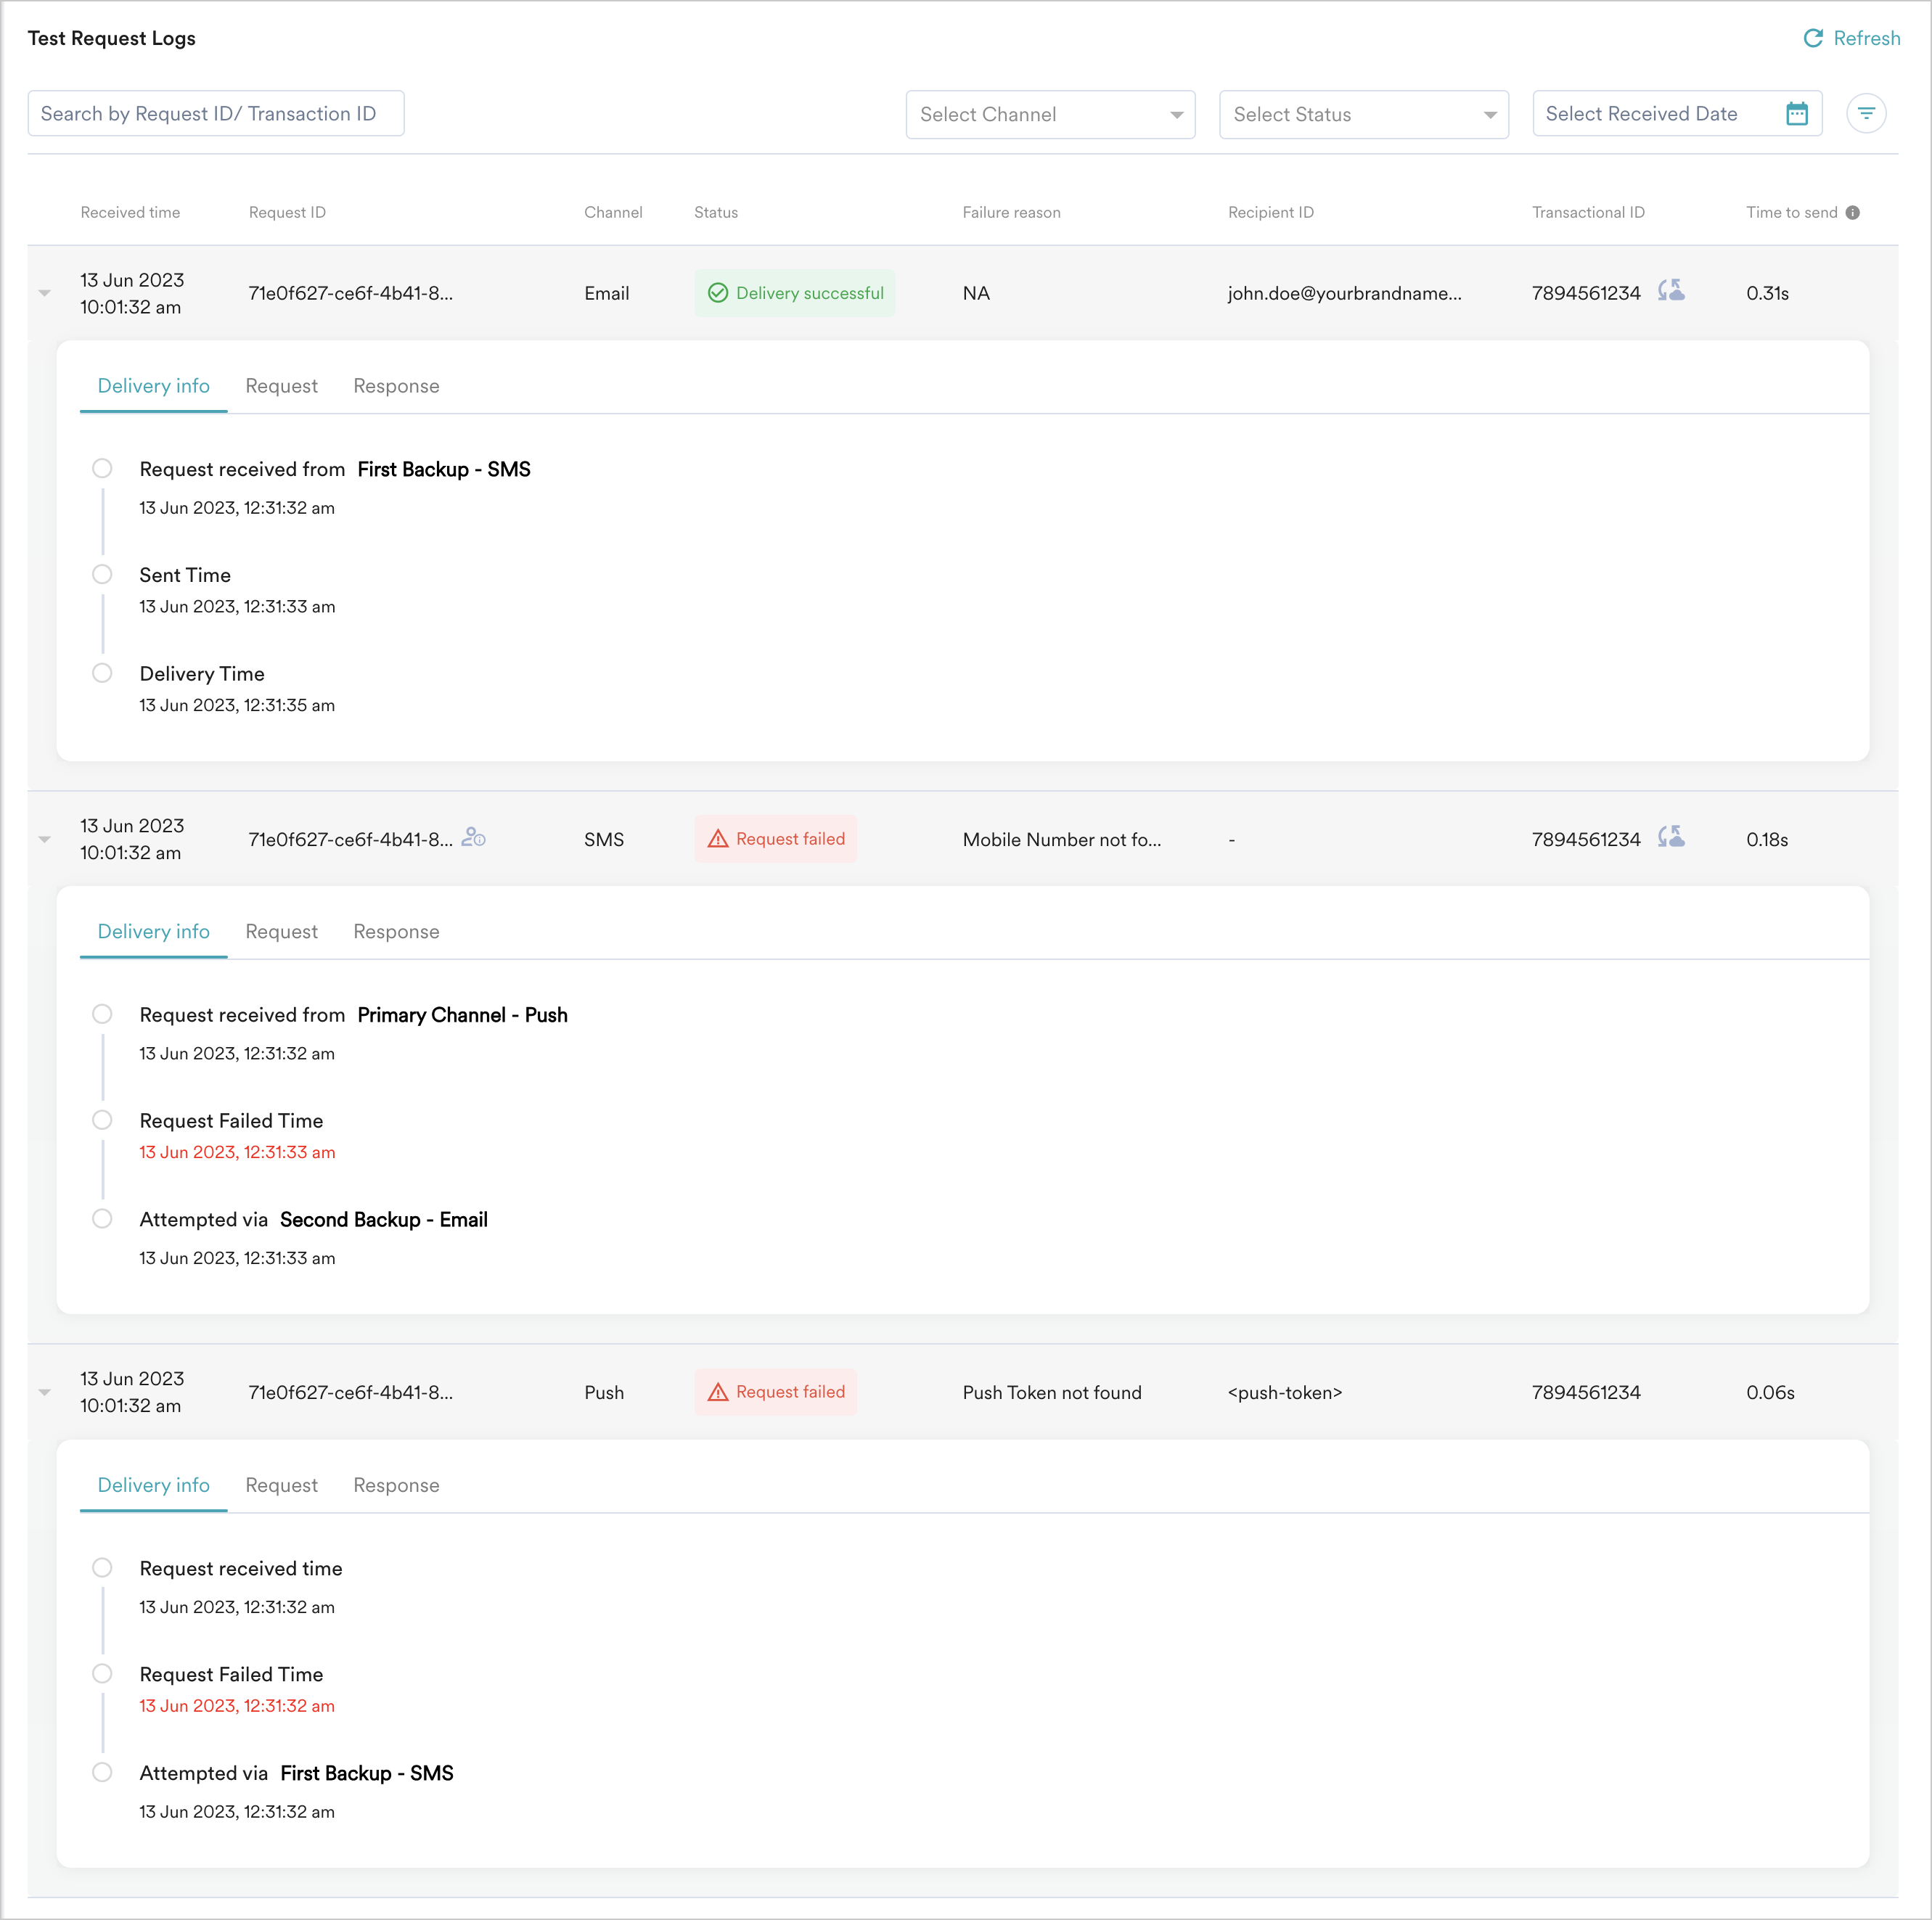Collapse the Email log row arrow
The height and width of the screenshot is (1920, 1932).
coord(45,293)
